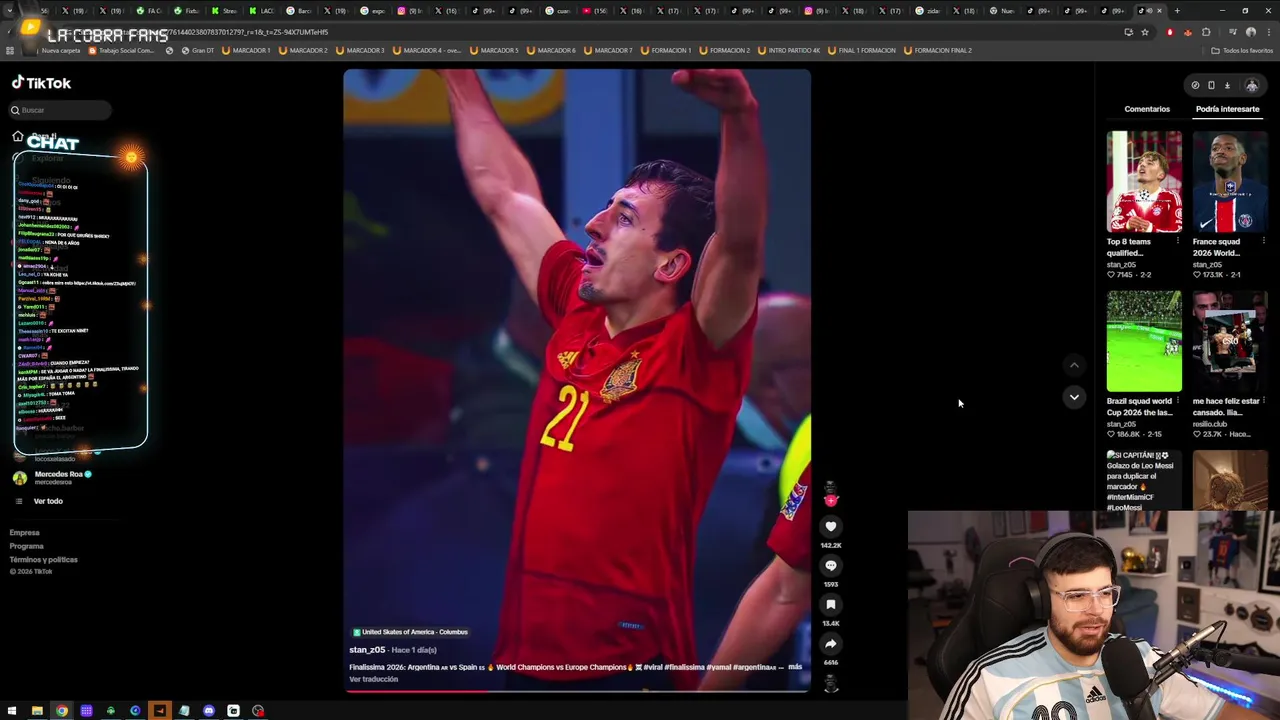Click the Ver todo list icon
Image resolution: width=1280 pixels, height=720 pixels.
coord(20,501)
